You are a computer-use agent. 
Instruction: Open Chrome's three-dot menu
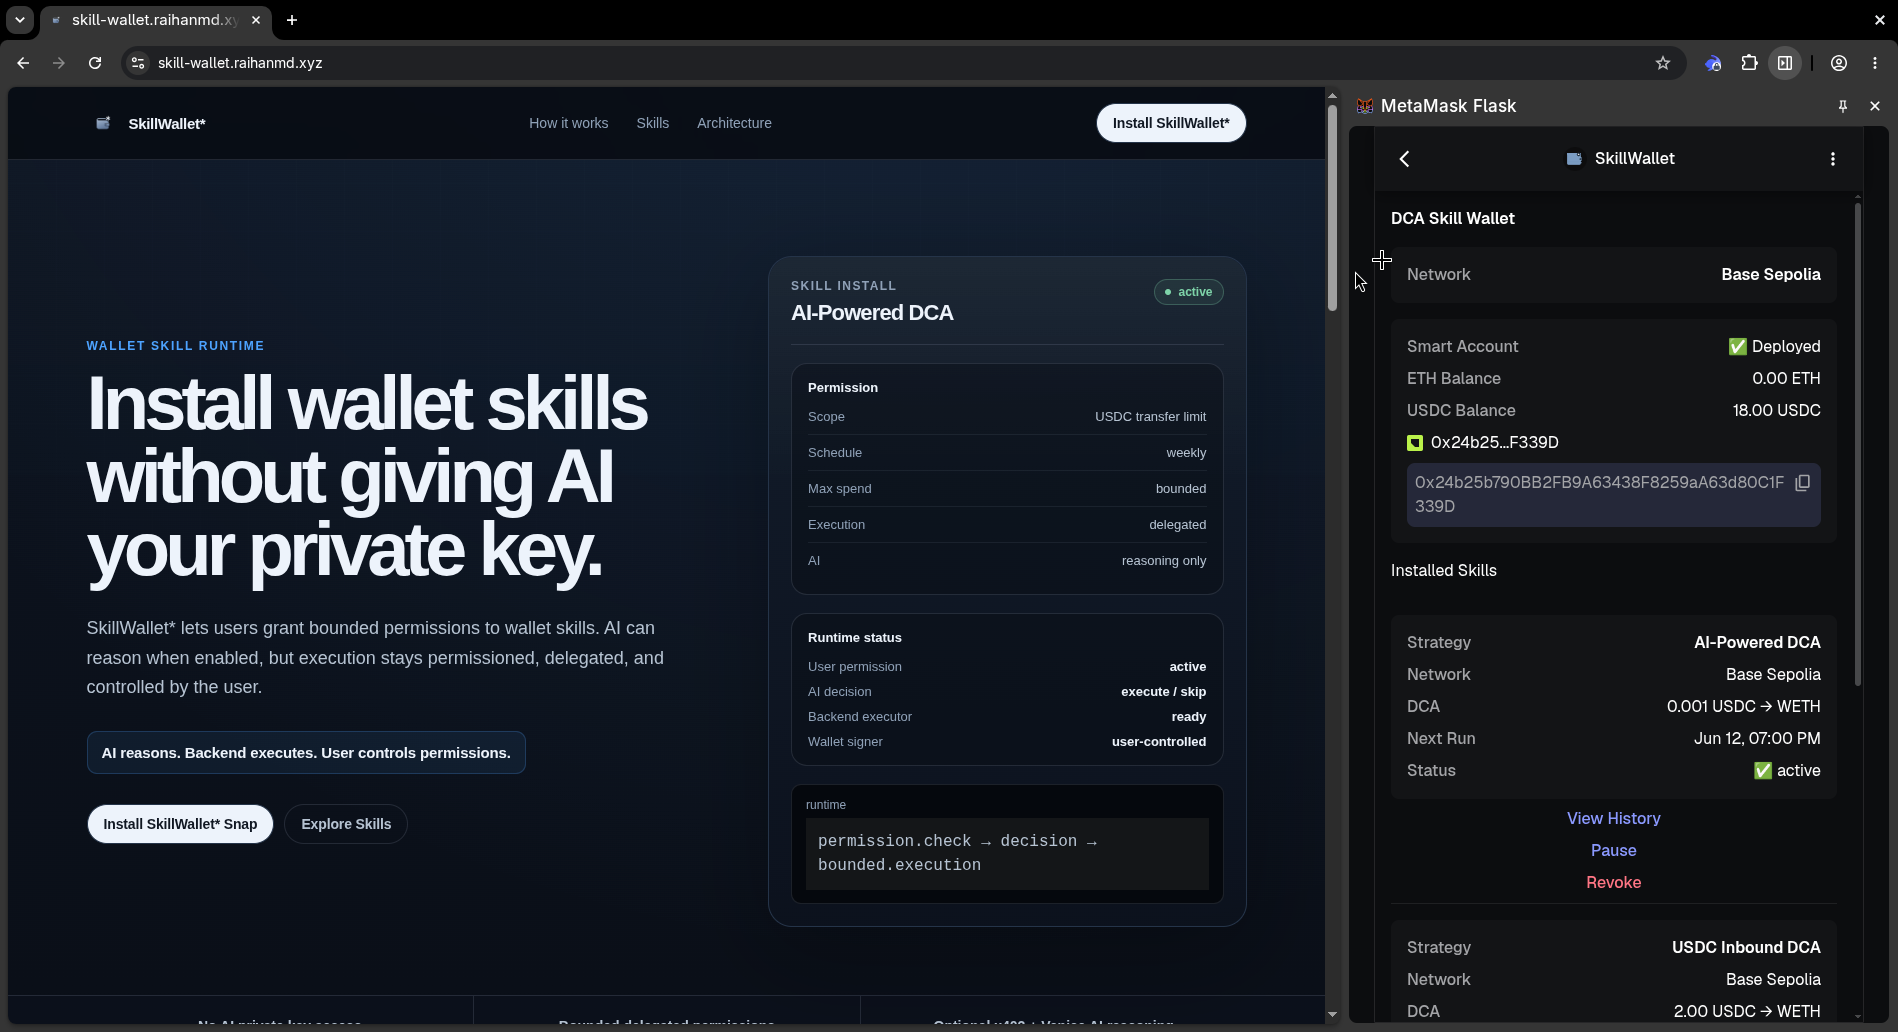pyautogui.click(x=1874, y=63)
